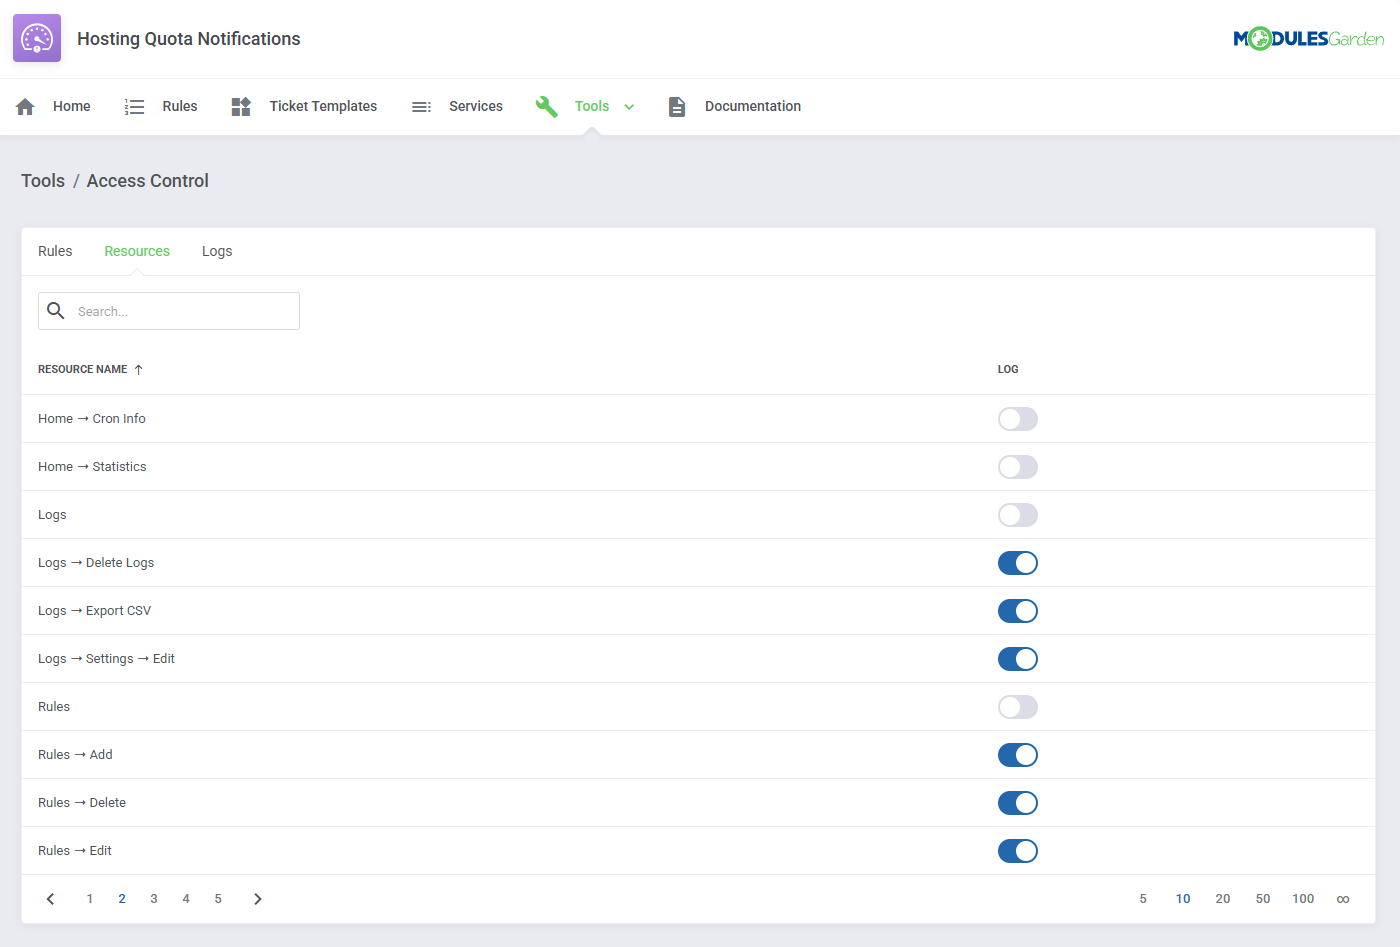1400x947 pixels.
Task: Click the Ticket Templates grid icon
Action: click(x=240, y=105)
